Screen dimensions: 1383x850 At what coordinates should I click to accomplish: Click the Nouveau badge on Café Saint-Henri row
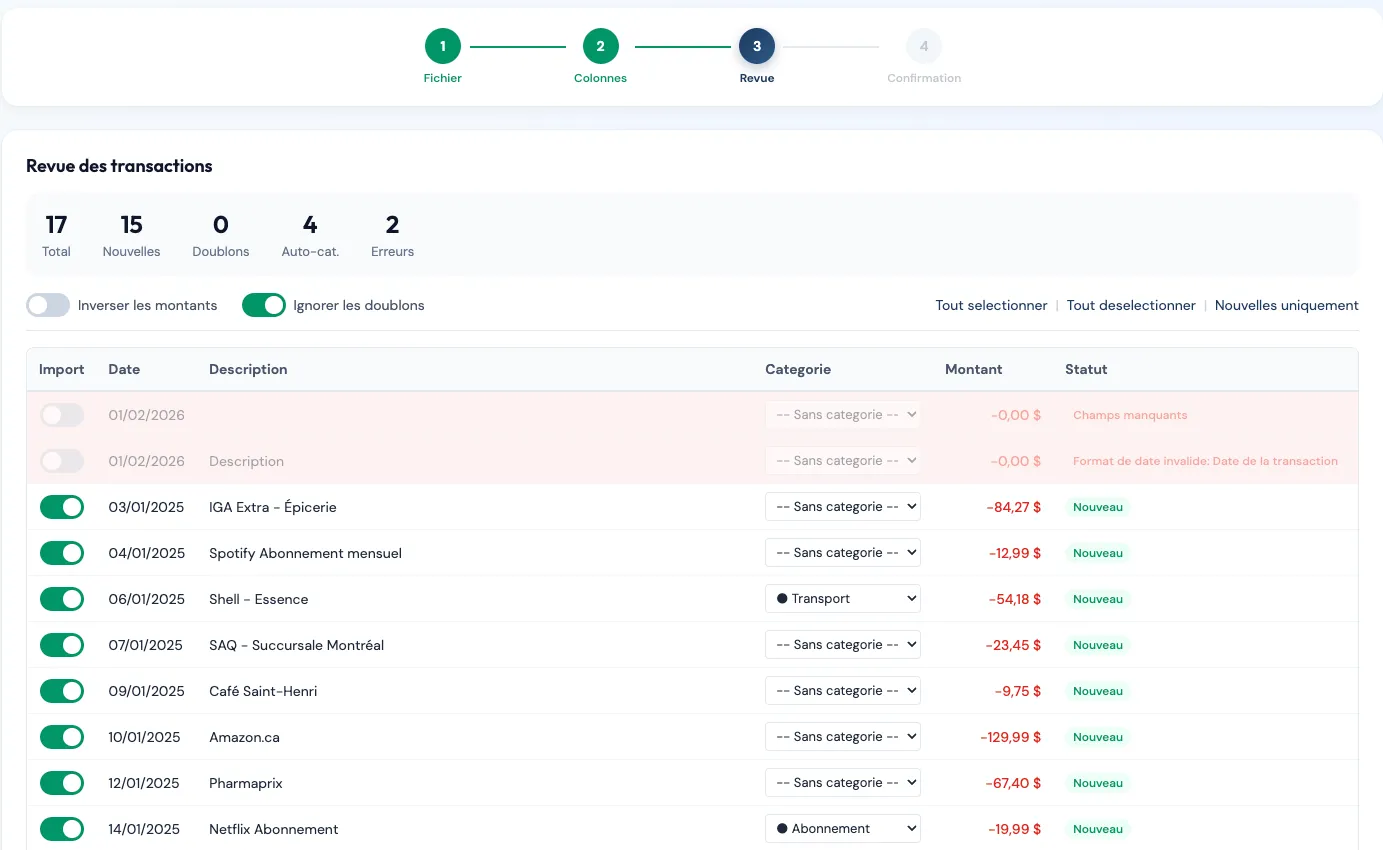(1098, 690)
